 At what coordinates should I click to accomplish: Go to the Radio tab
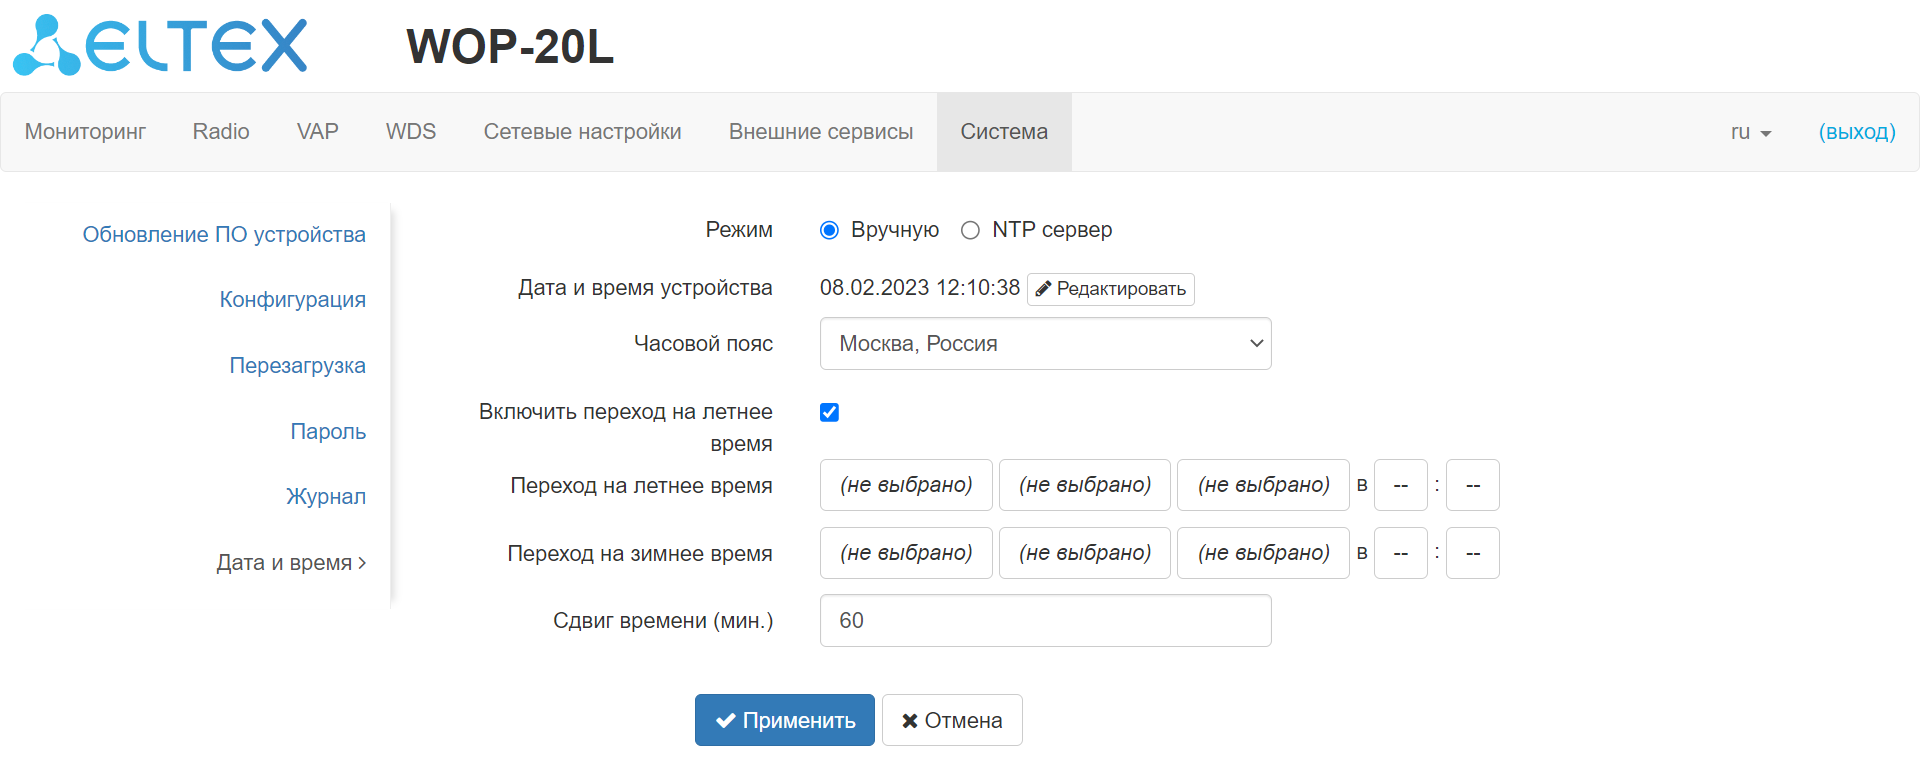click(221, 132)
